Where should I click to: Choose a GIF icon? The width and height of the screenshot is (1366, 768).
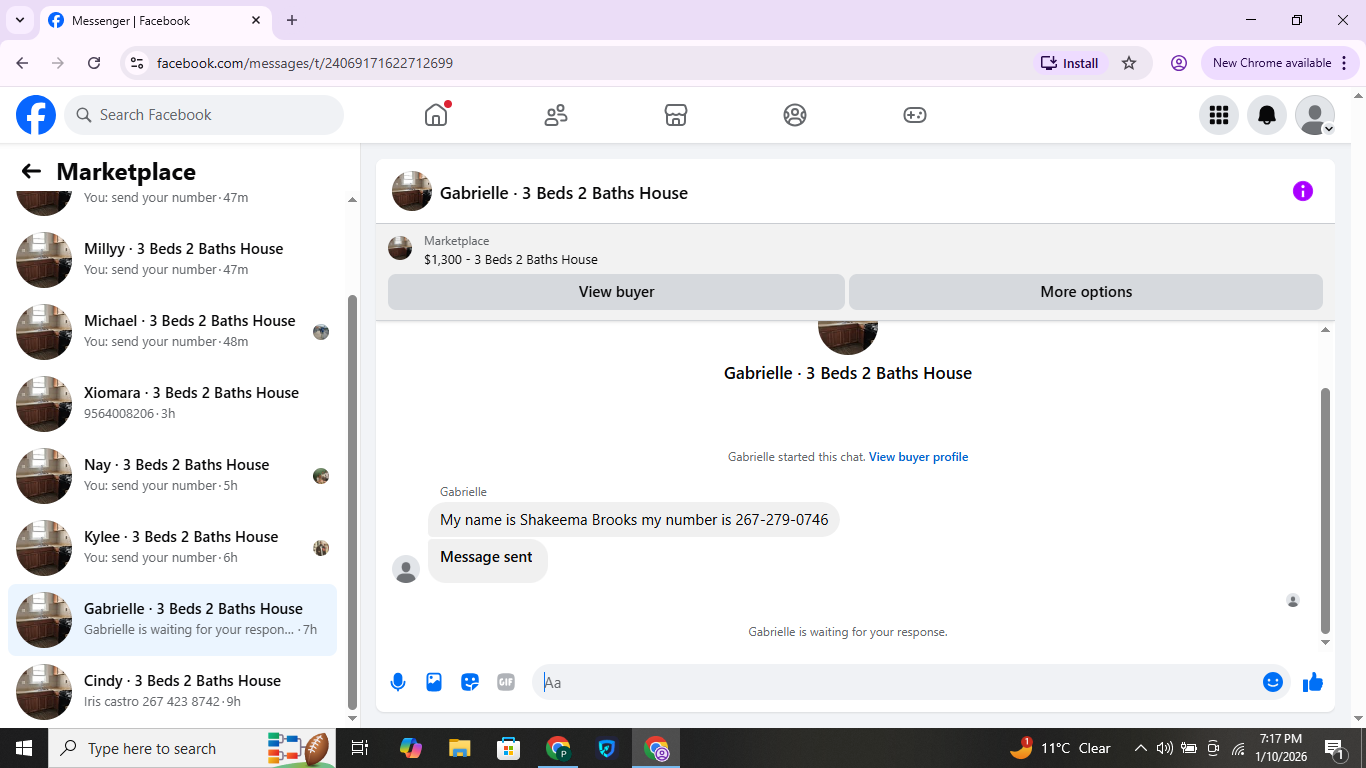coord(506,682)
